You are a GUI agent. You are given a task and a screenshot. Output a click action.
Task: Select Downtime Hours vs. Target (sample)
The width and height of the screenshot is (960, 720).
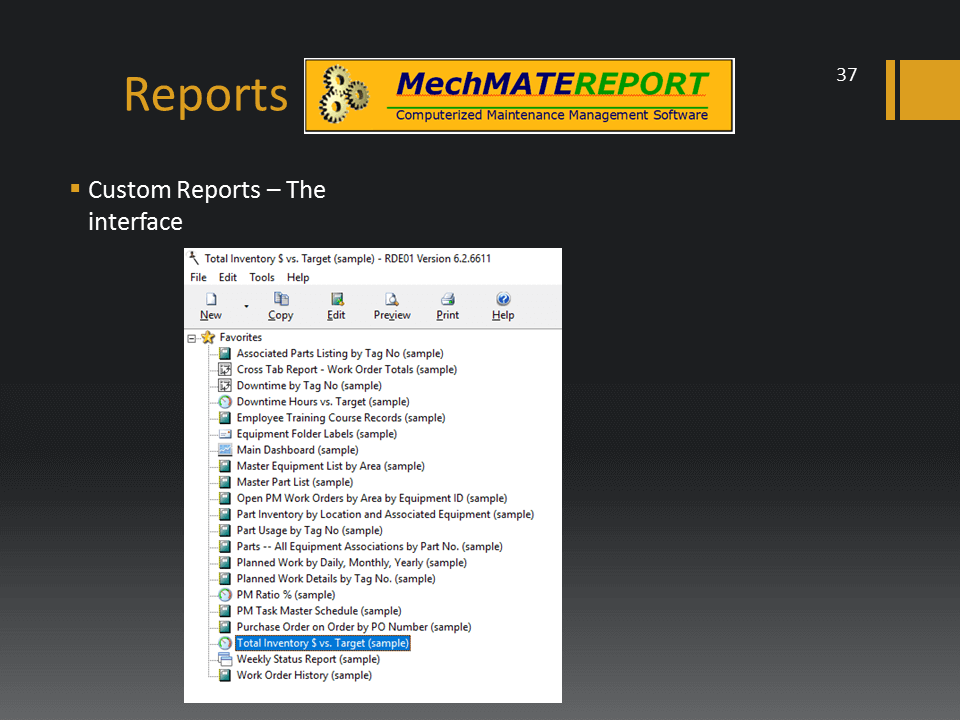coord(323,402)
